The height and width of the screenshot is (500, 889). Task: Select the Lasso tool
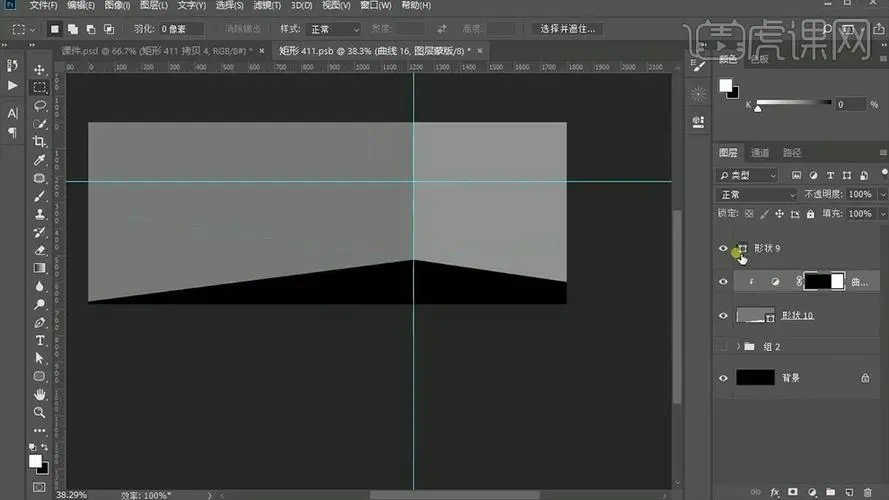coord(40,105)
